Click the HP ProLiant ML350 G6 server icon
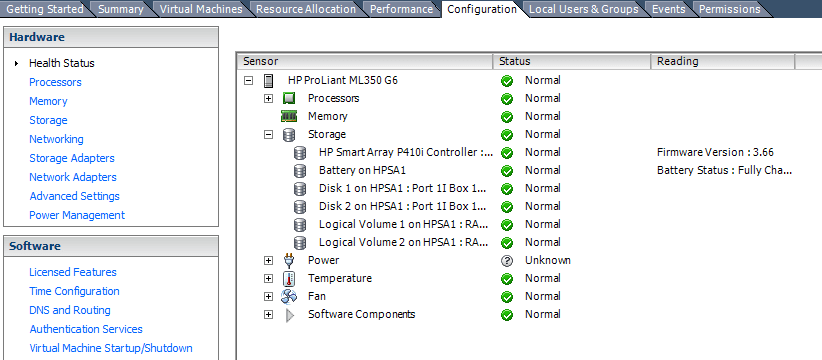822x360 pixels. (x=268, y=81)
